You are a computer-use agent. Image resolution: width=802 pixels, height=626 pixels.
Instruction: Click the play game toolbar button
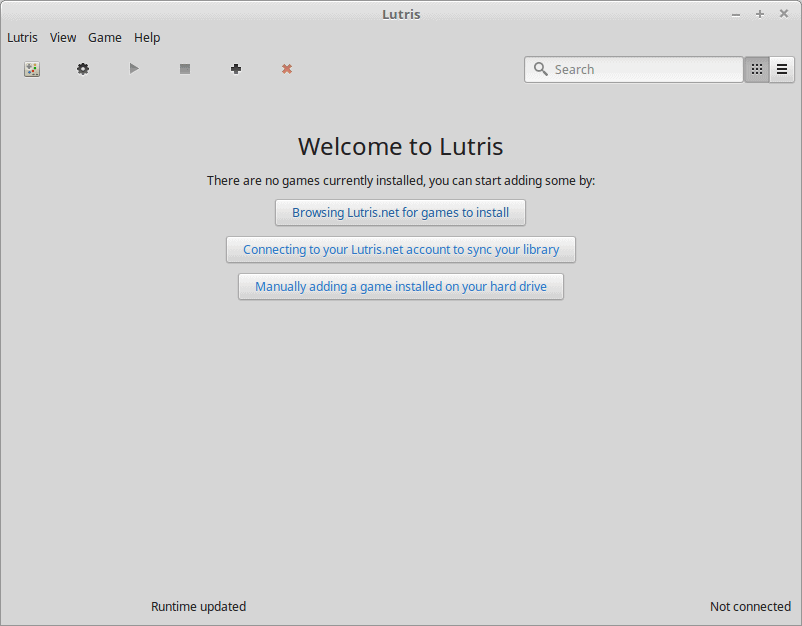(134, 69)
